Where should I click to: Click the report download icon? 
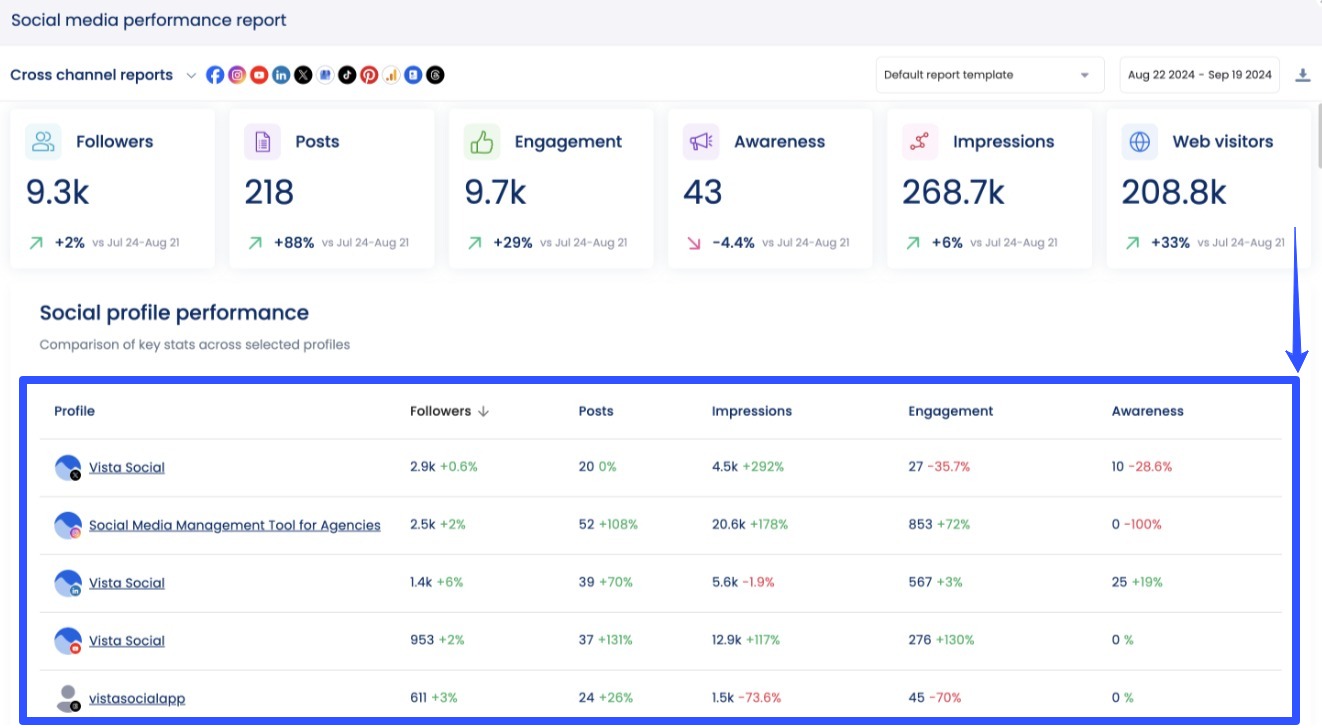tap(1303, 74)
